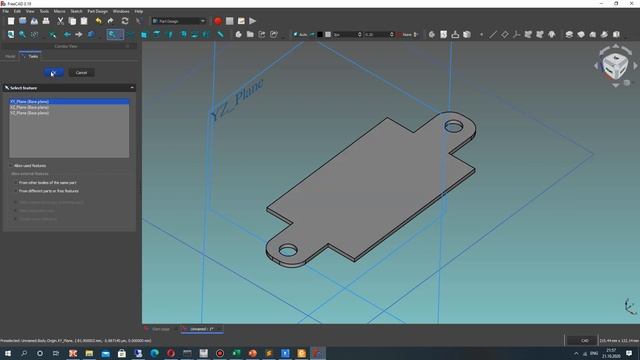Click the Open document icon
Viewport: 640px width, 360px height.
coord(23,21)
